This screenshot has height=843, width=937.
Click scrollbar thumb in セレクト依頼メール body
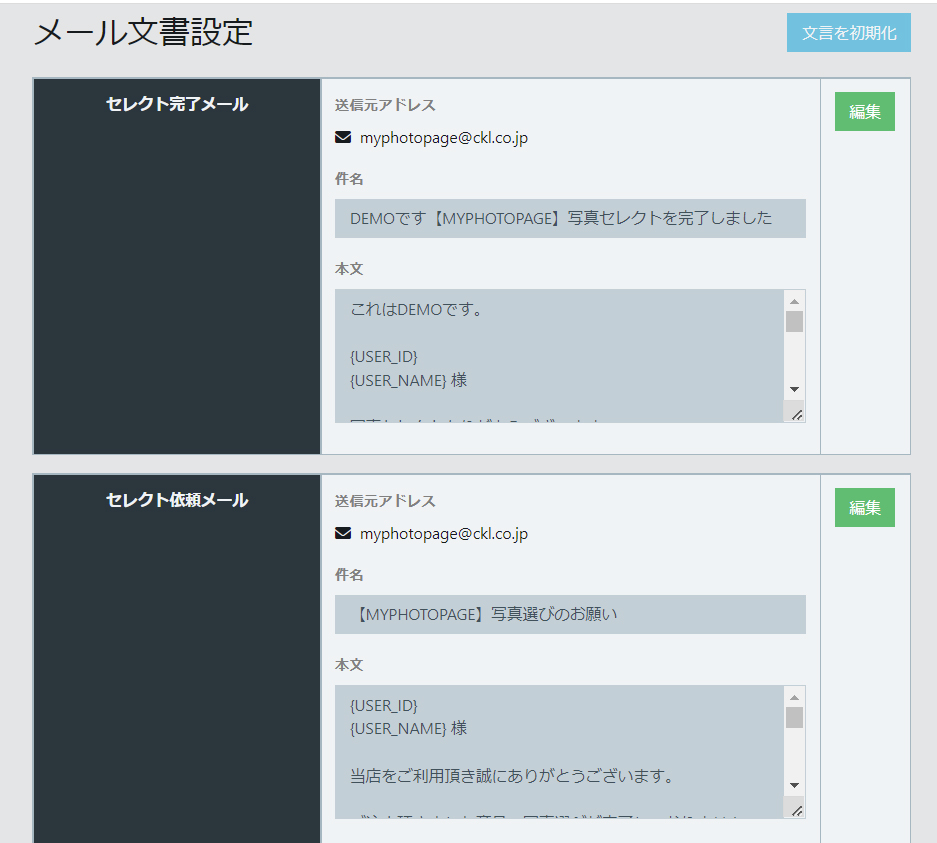coord(794,717)
